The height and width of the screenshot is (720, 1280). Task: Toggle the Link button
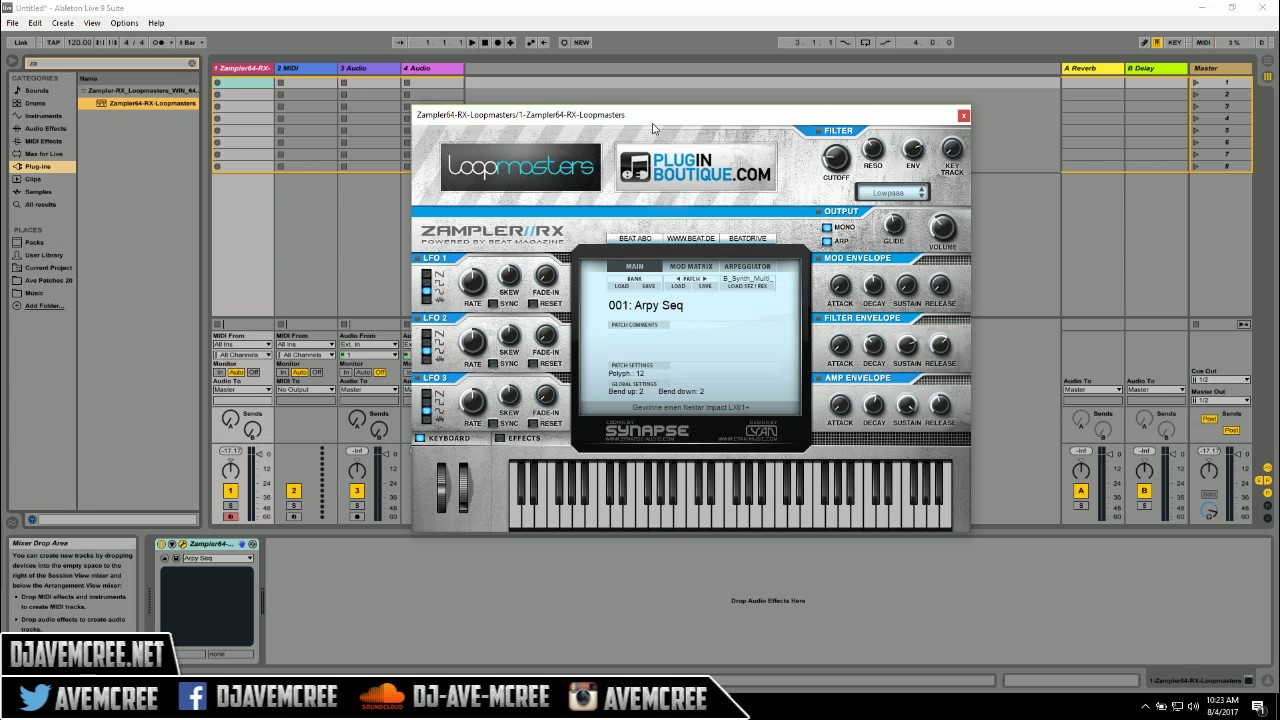(21, 43)
